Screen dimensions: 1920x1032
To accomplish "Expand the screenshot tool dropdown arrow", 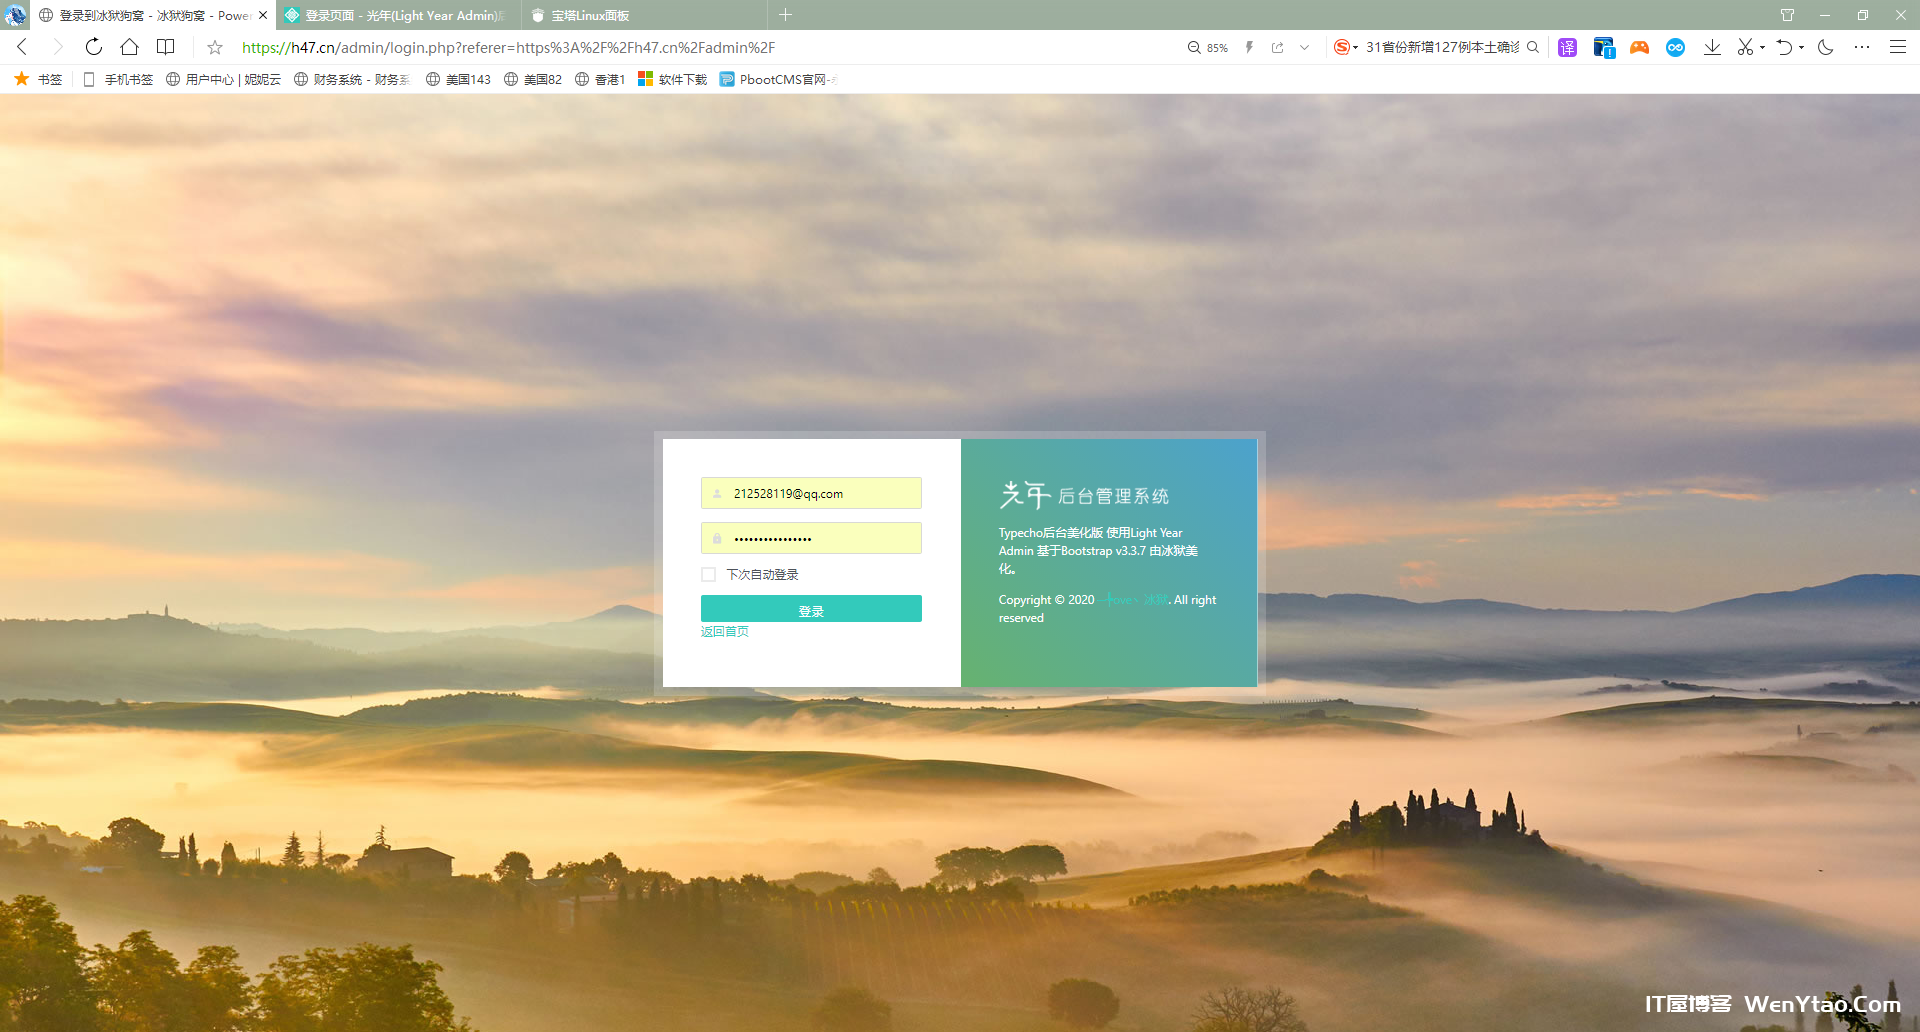I will click(1762, 47).
